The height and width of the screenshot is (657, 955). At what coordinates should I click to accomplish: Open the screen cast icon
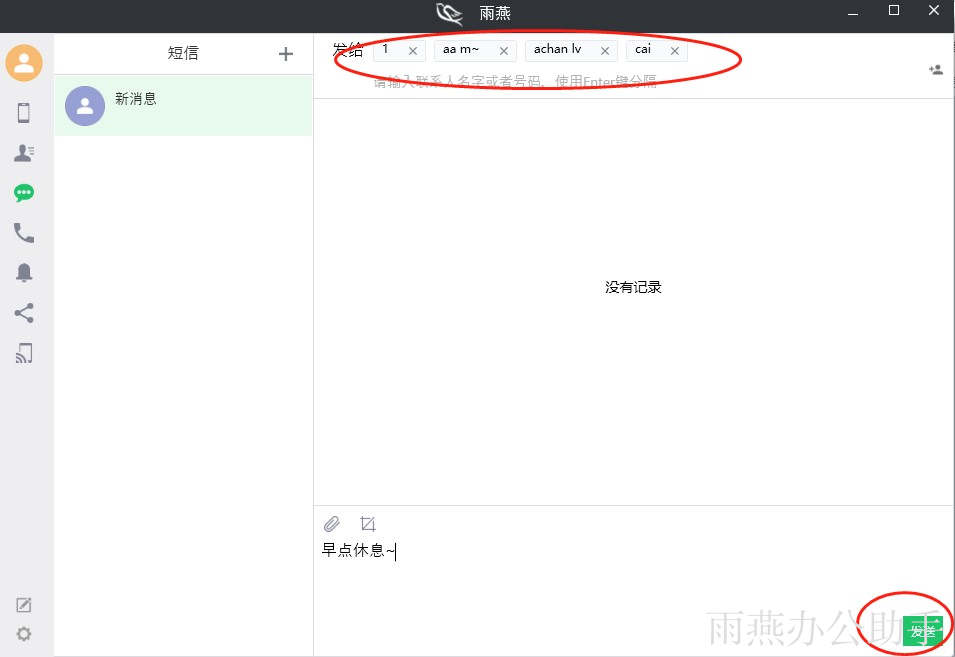(24, 353)
